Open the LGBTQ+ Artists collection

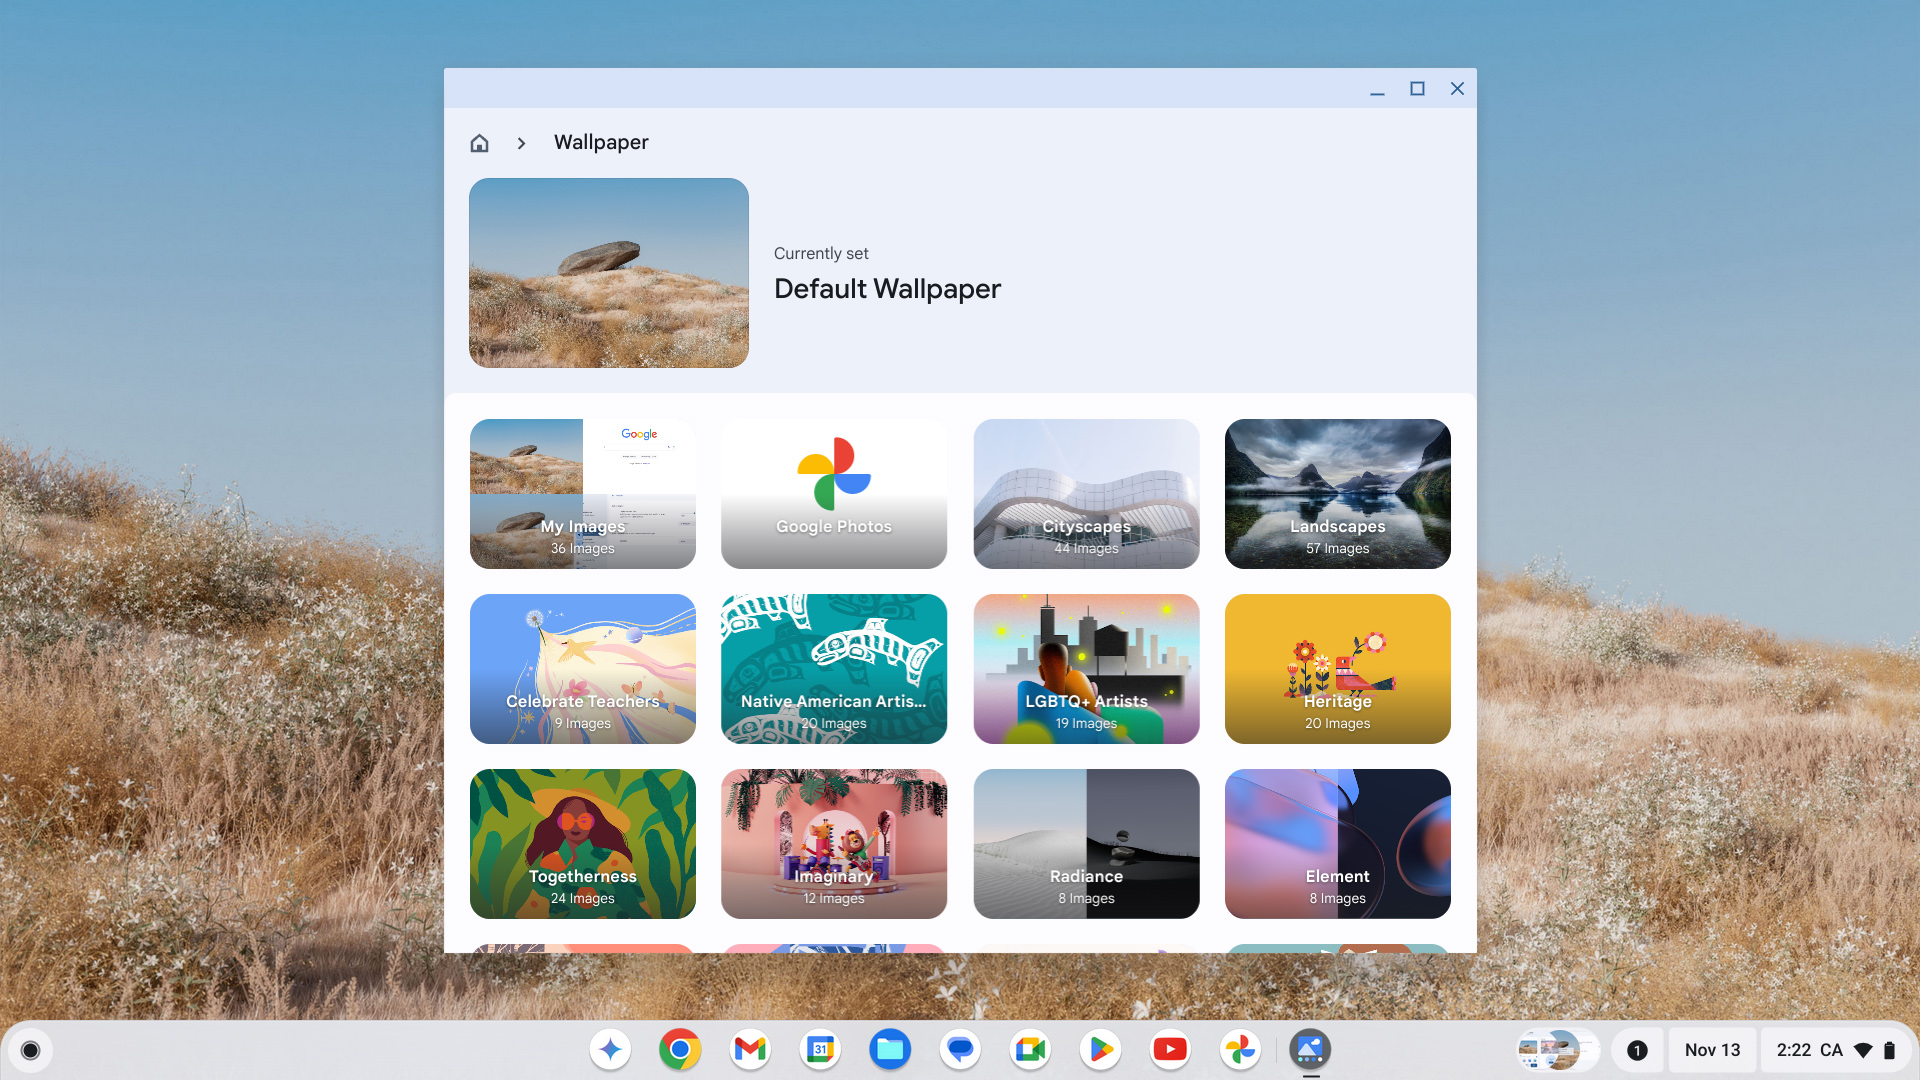tap(1086, 669)
